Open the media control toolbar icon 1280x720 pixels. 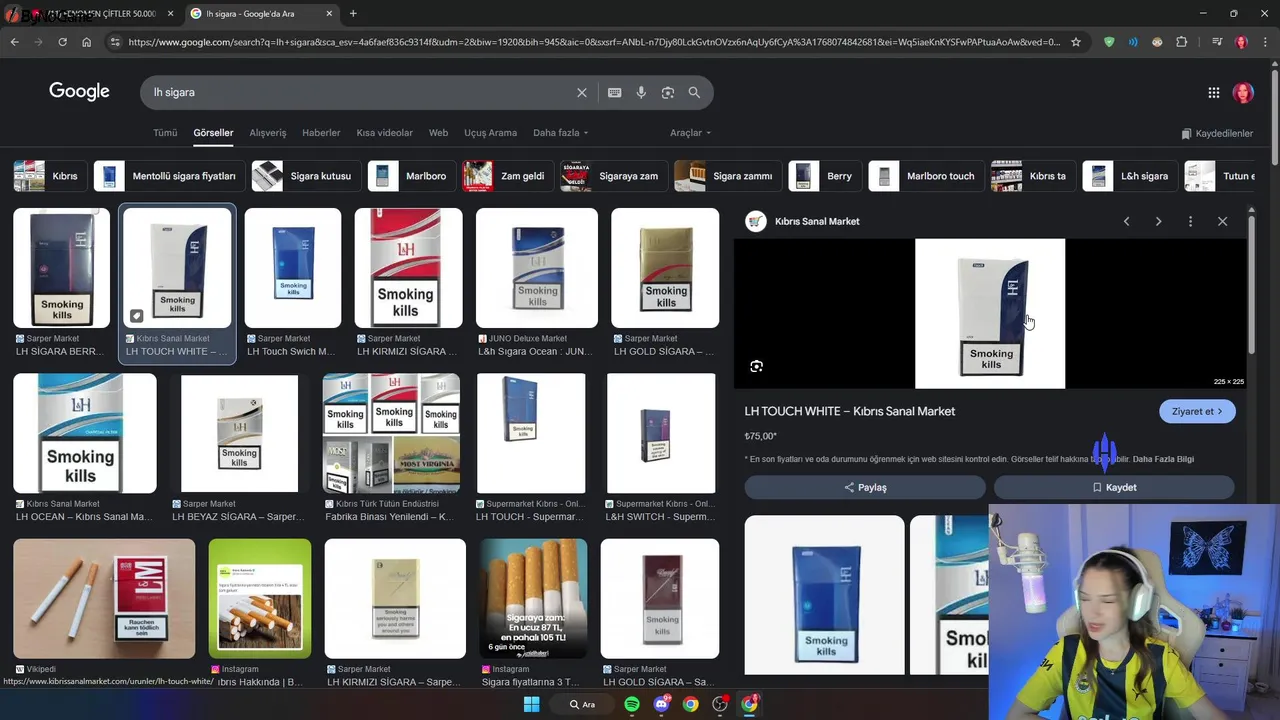(x=1216, y=42)
